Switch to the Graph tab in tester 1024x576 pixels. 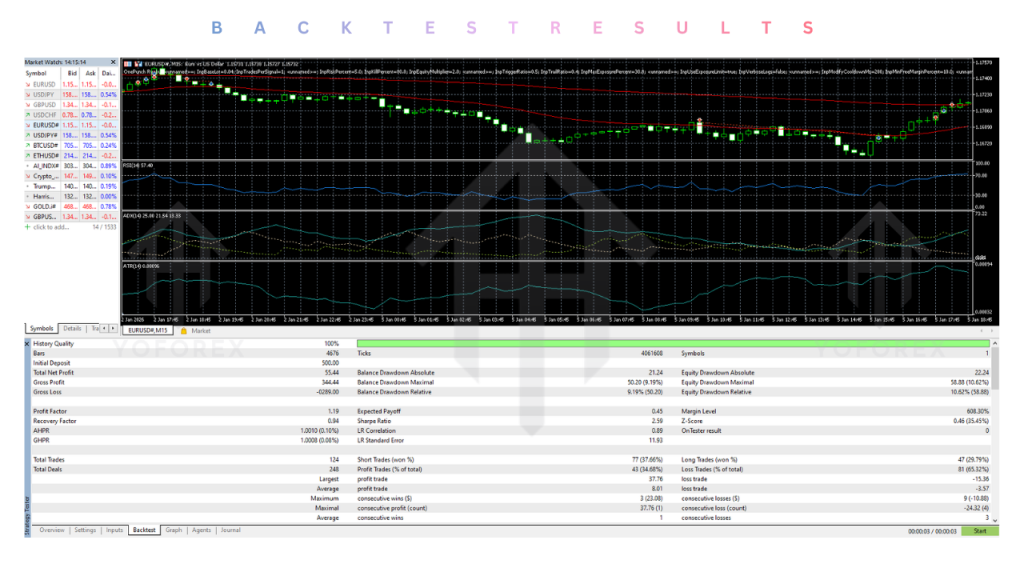point(174,530)
